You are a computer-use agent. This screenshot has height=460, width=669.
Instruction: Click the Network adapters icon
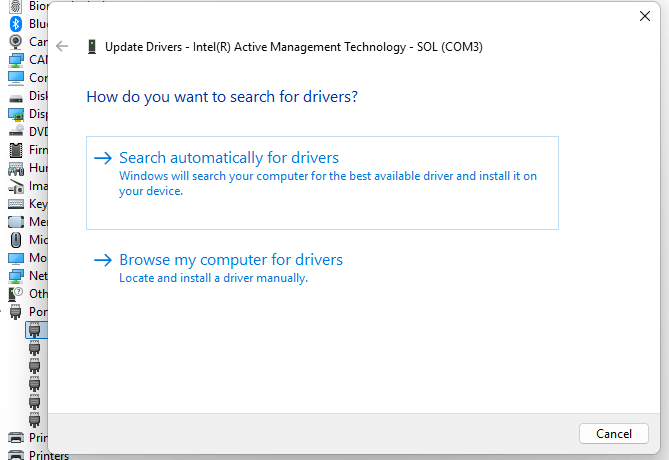tap(16, 276)
